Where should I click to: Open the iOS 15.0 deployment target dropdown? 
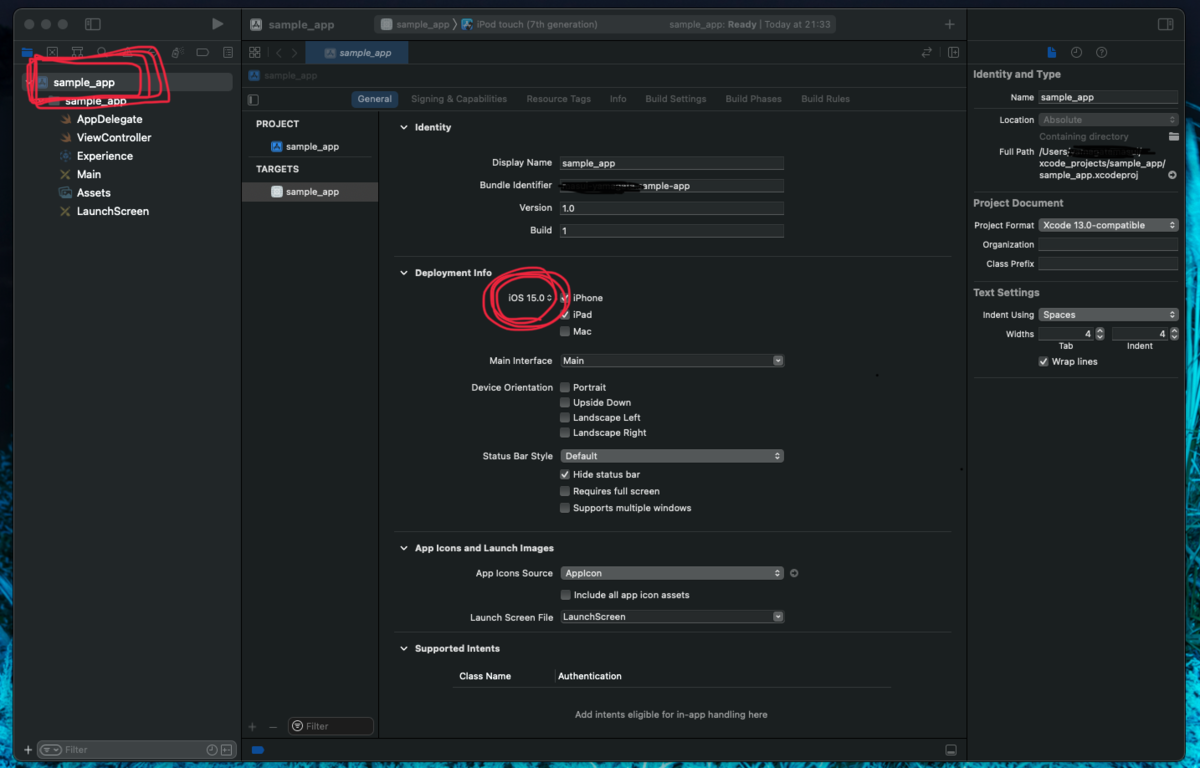pos(530,298)
